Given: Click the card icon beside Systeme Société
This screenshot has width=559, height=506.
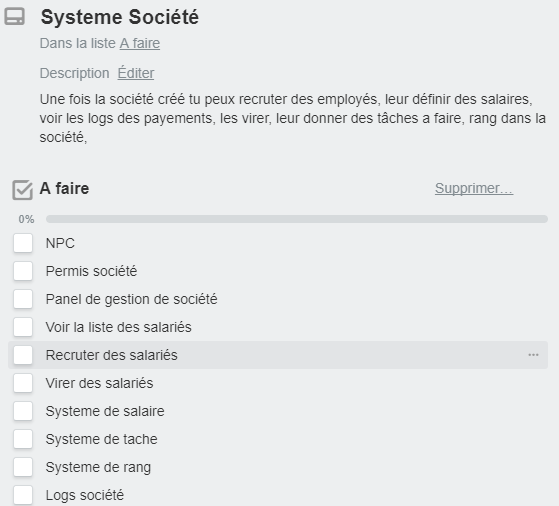Looking at the screenshot, I should (15, 17).
